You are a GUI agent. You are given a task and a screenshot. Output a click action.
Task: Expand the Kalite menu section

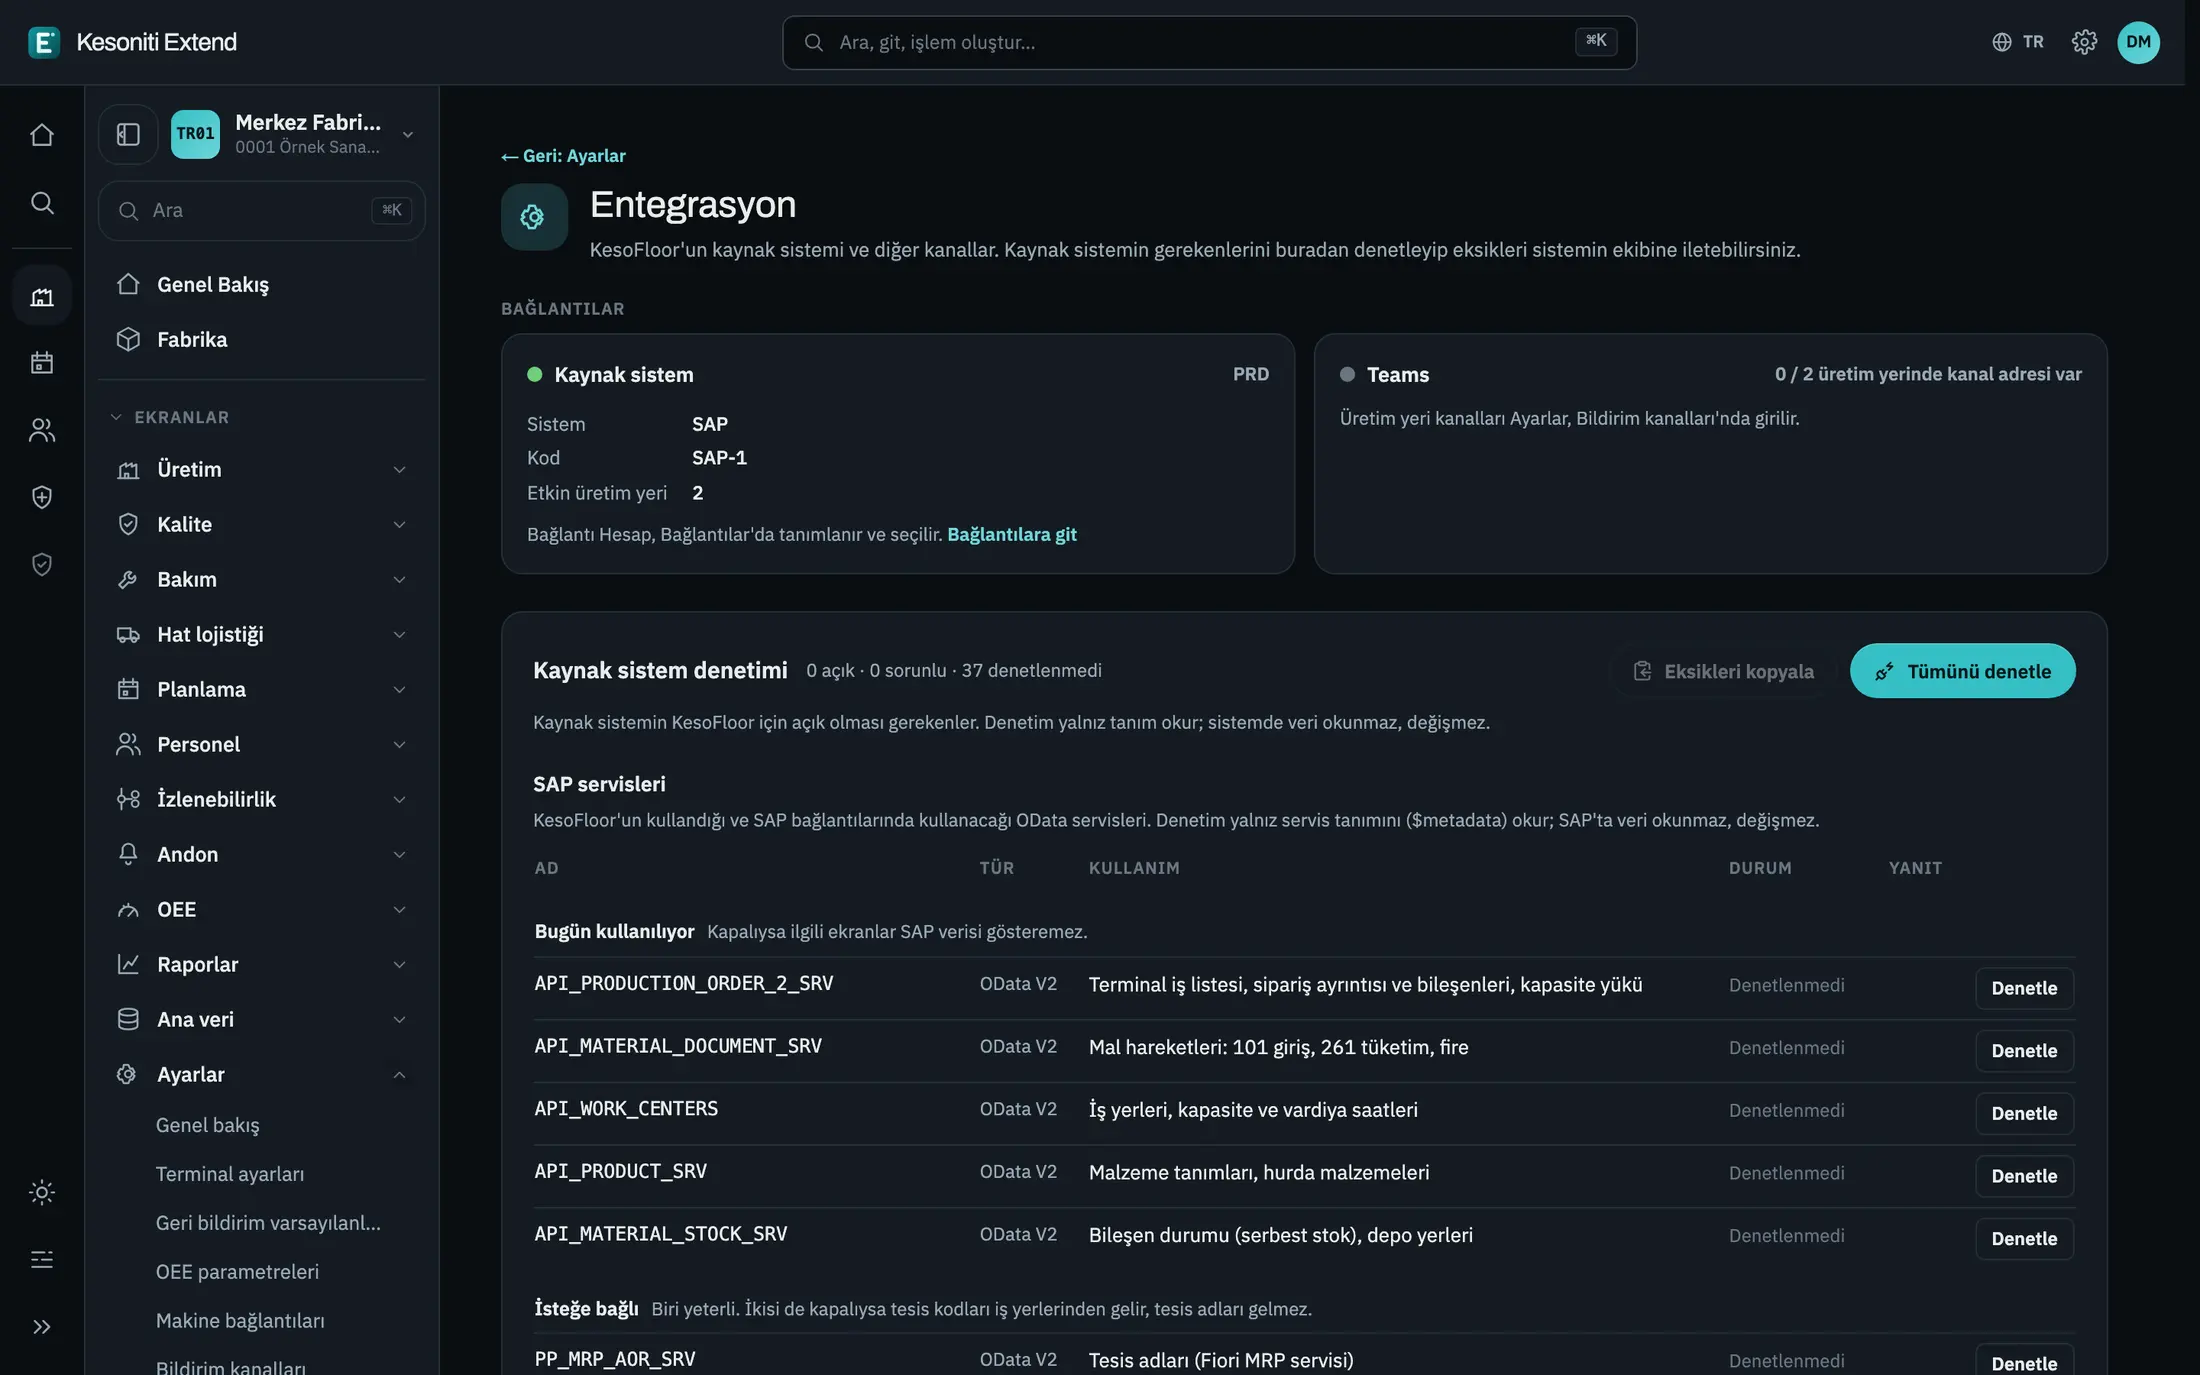[262, 524]
